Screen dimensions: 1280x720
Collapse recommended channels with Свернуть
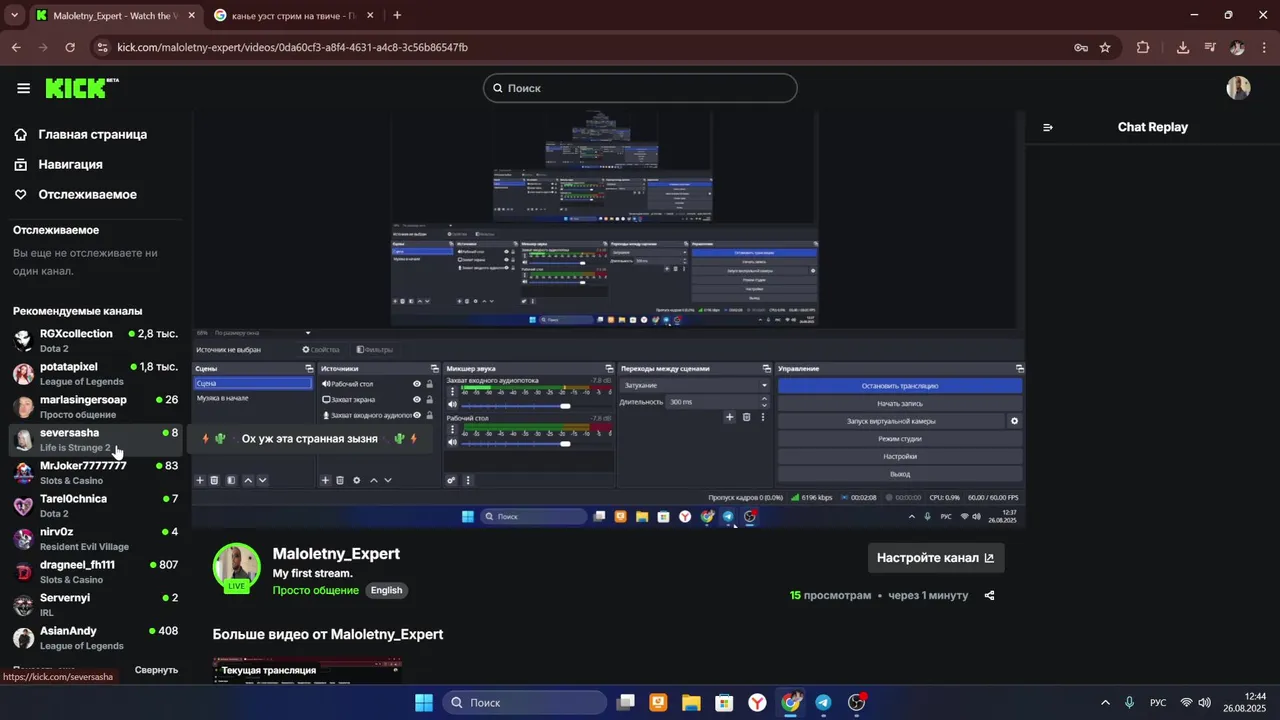pos(156,670)
